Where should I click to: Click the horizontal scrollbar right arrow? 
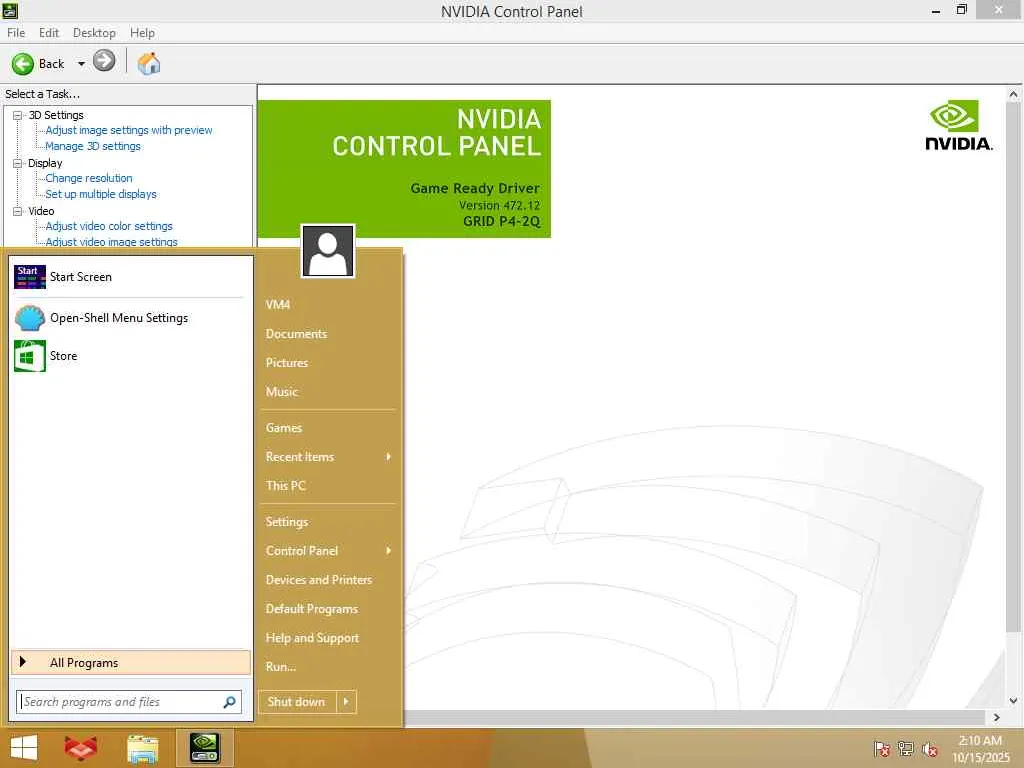tap(997, 717)
